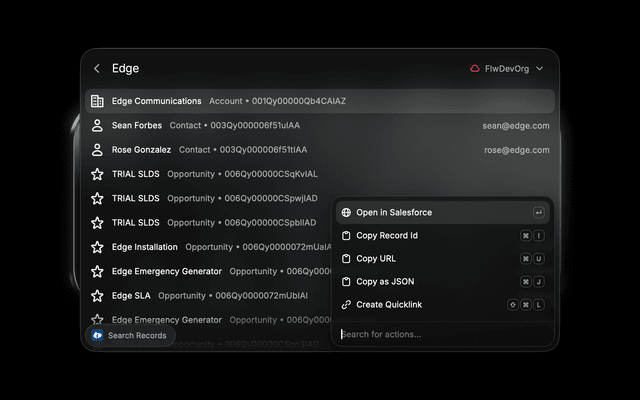Screen dimensions: 640x400
Task: Select the Edge Communications account row
Action: coord(320,101)
